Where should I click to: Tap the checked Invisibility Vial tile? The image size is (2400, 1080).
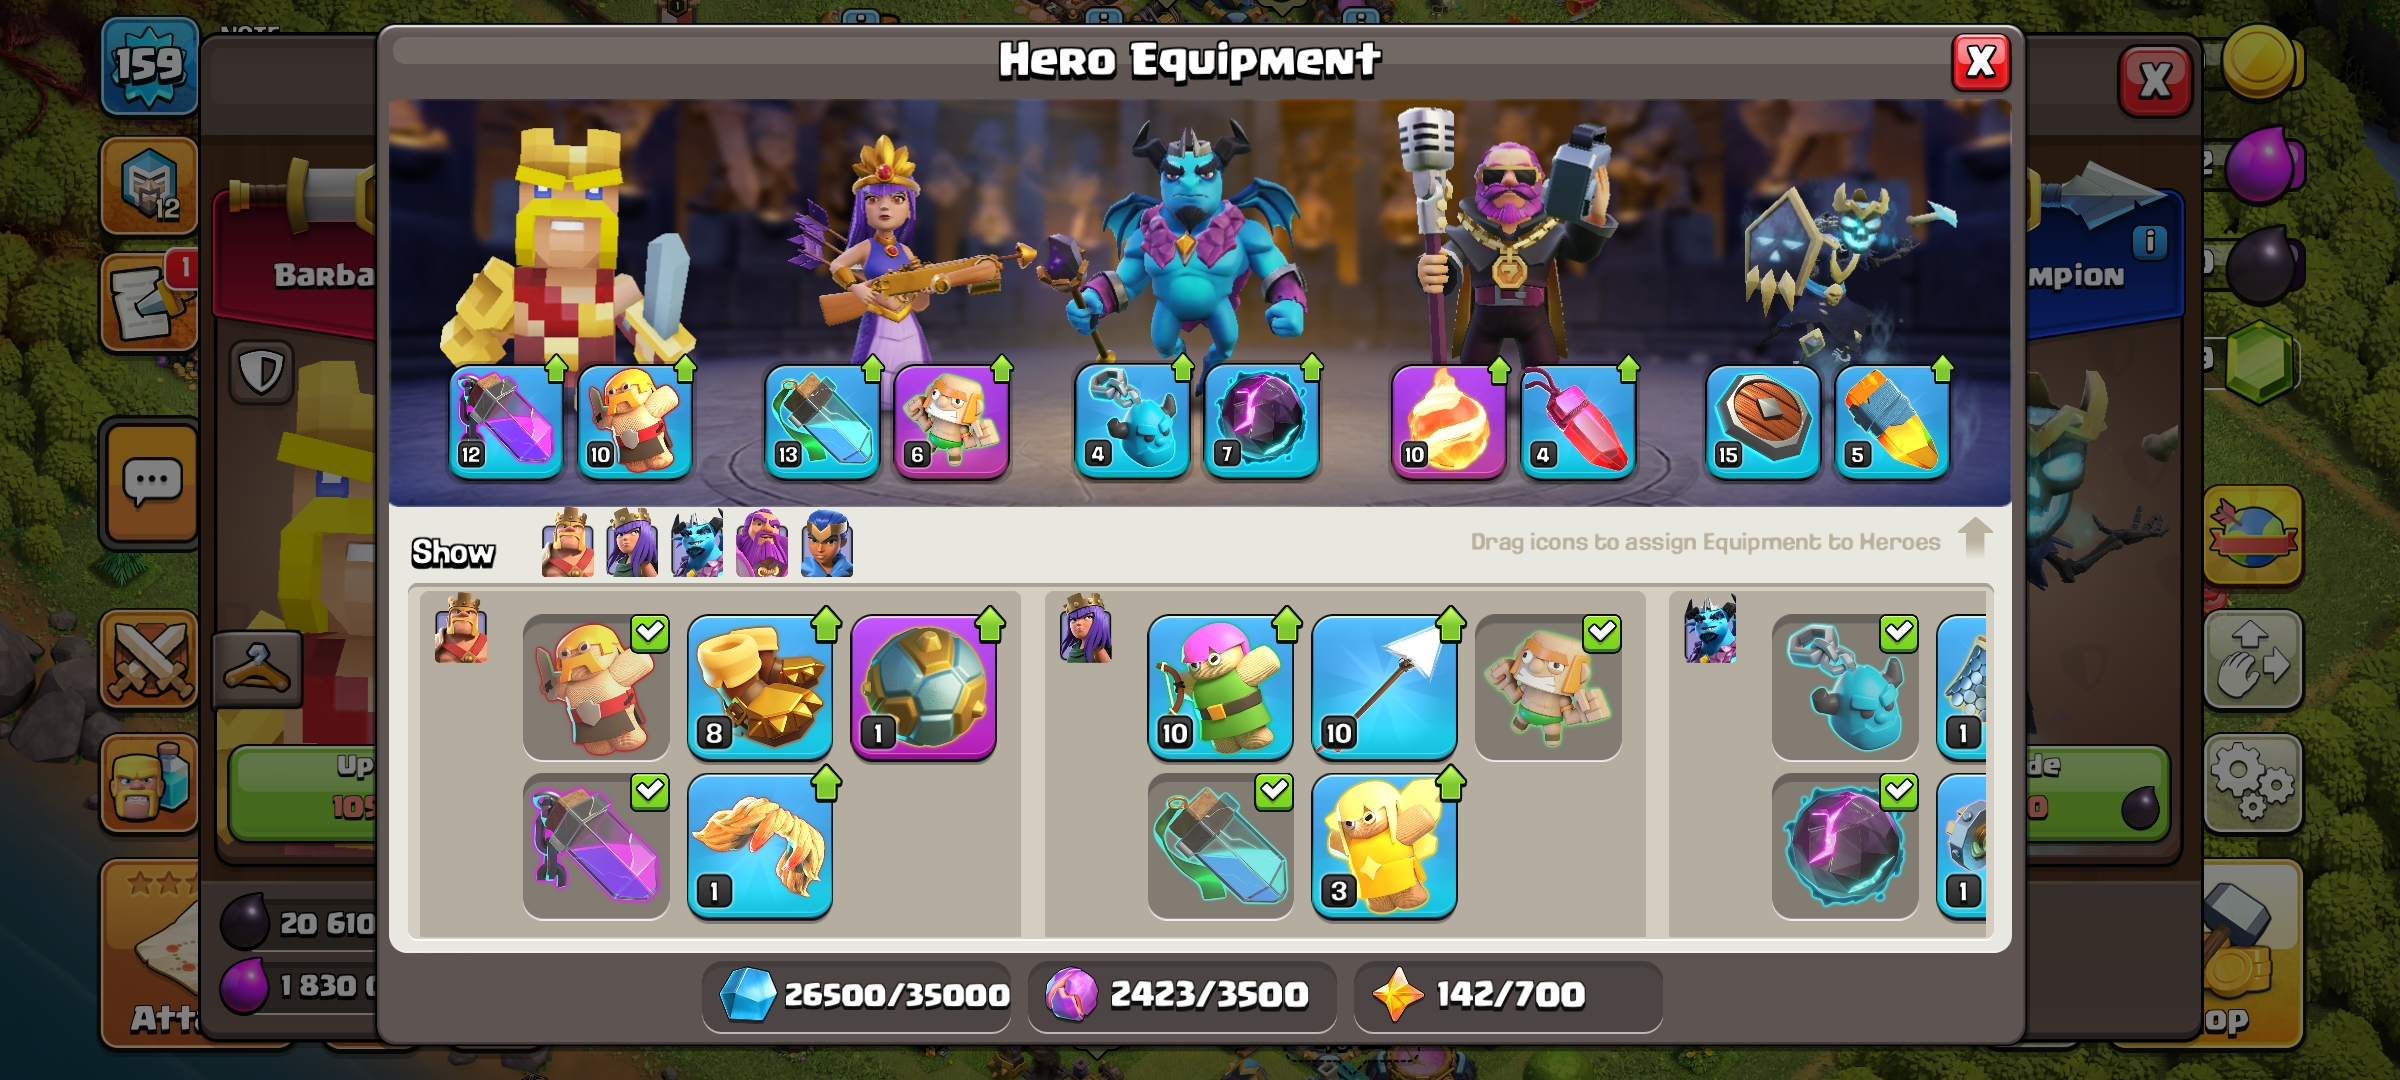[x=1220, y=846]
